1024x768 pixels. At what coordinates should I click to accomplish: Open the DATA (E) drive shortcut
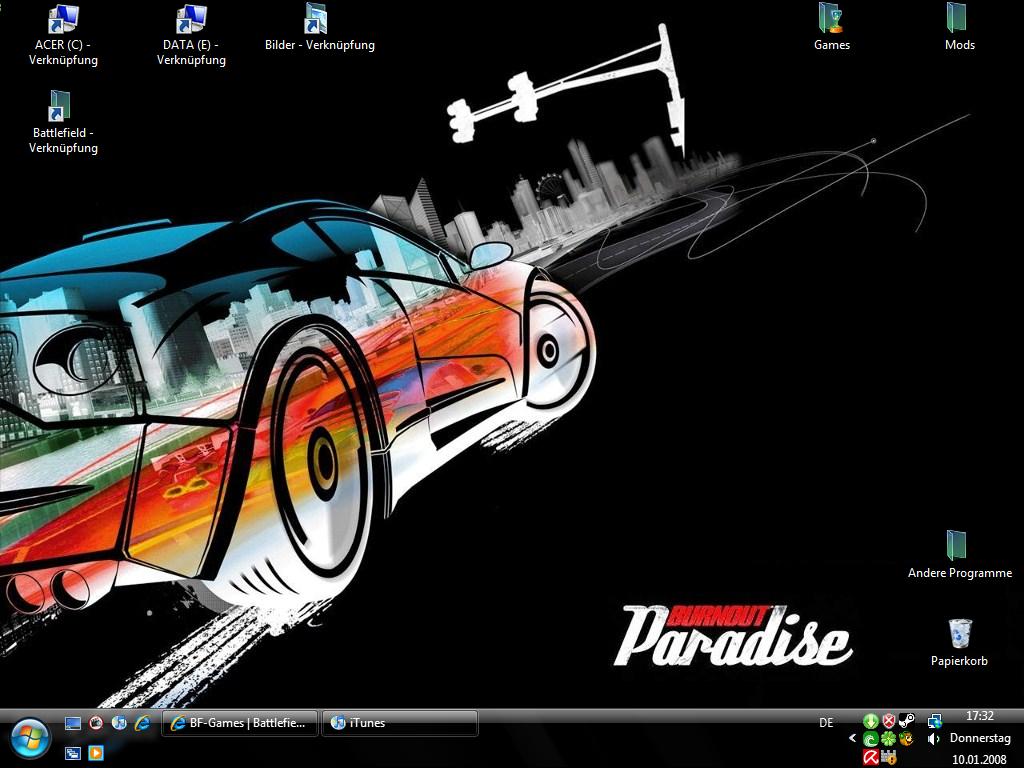pyautogui.click(x=191, y=35)
